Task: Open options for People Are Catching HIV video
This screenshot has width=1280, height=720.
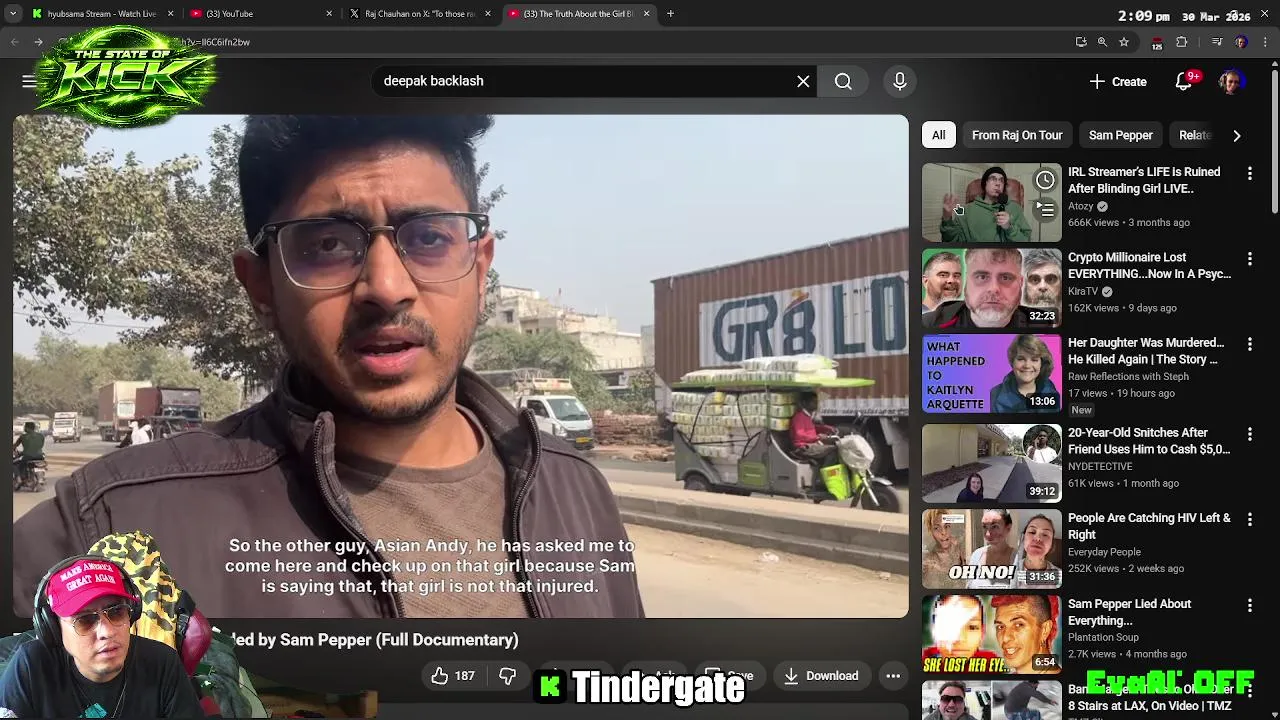Action: coord(1249,519)
